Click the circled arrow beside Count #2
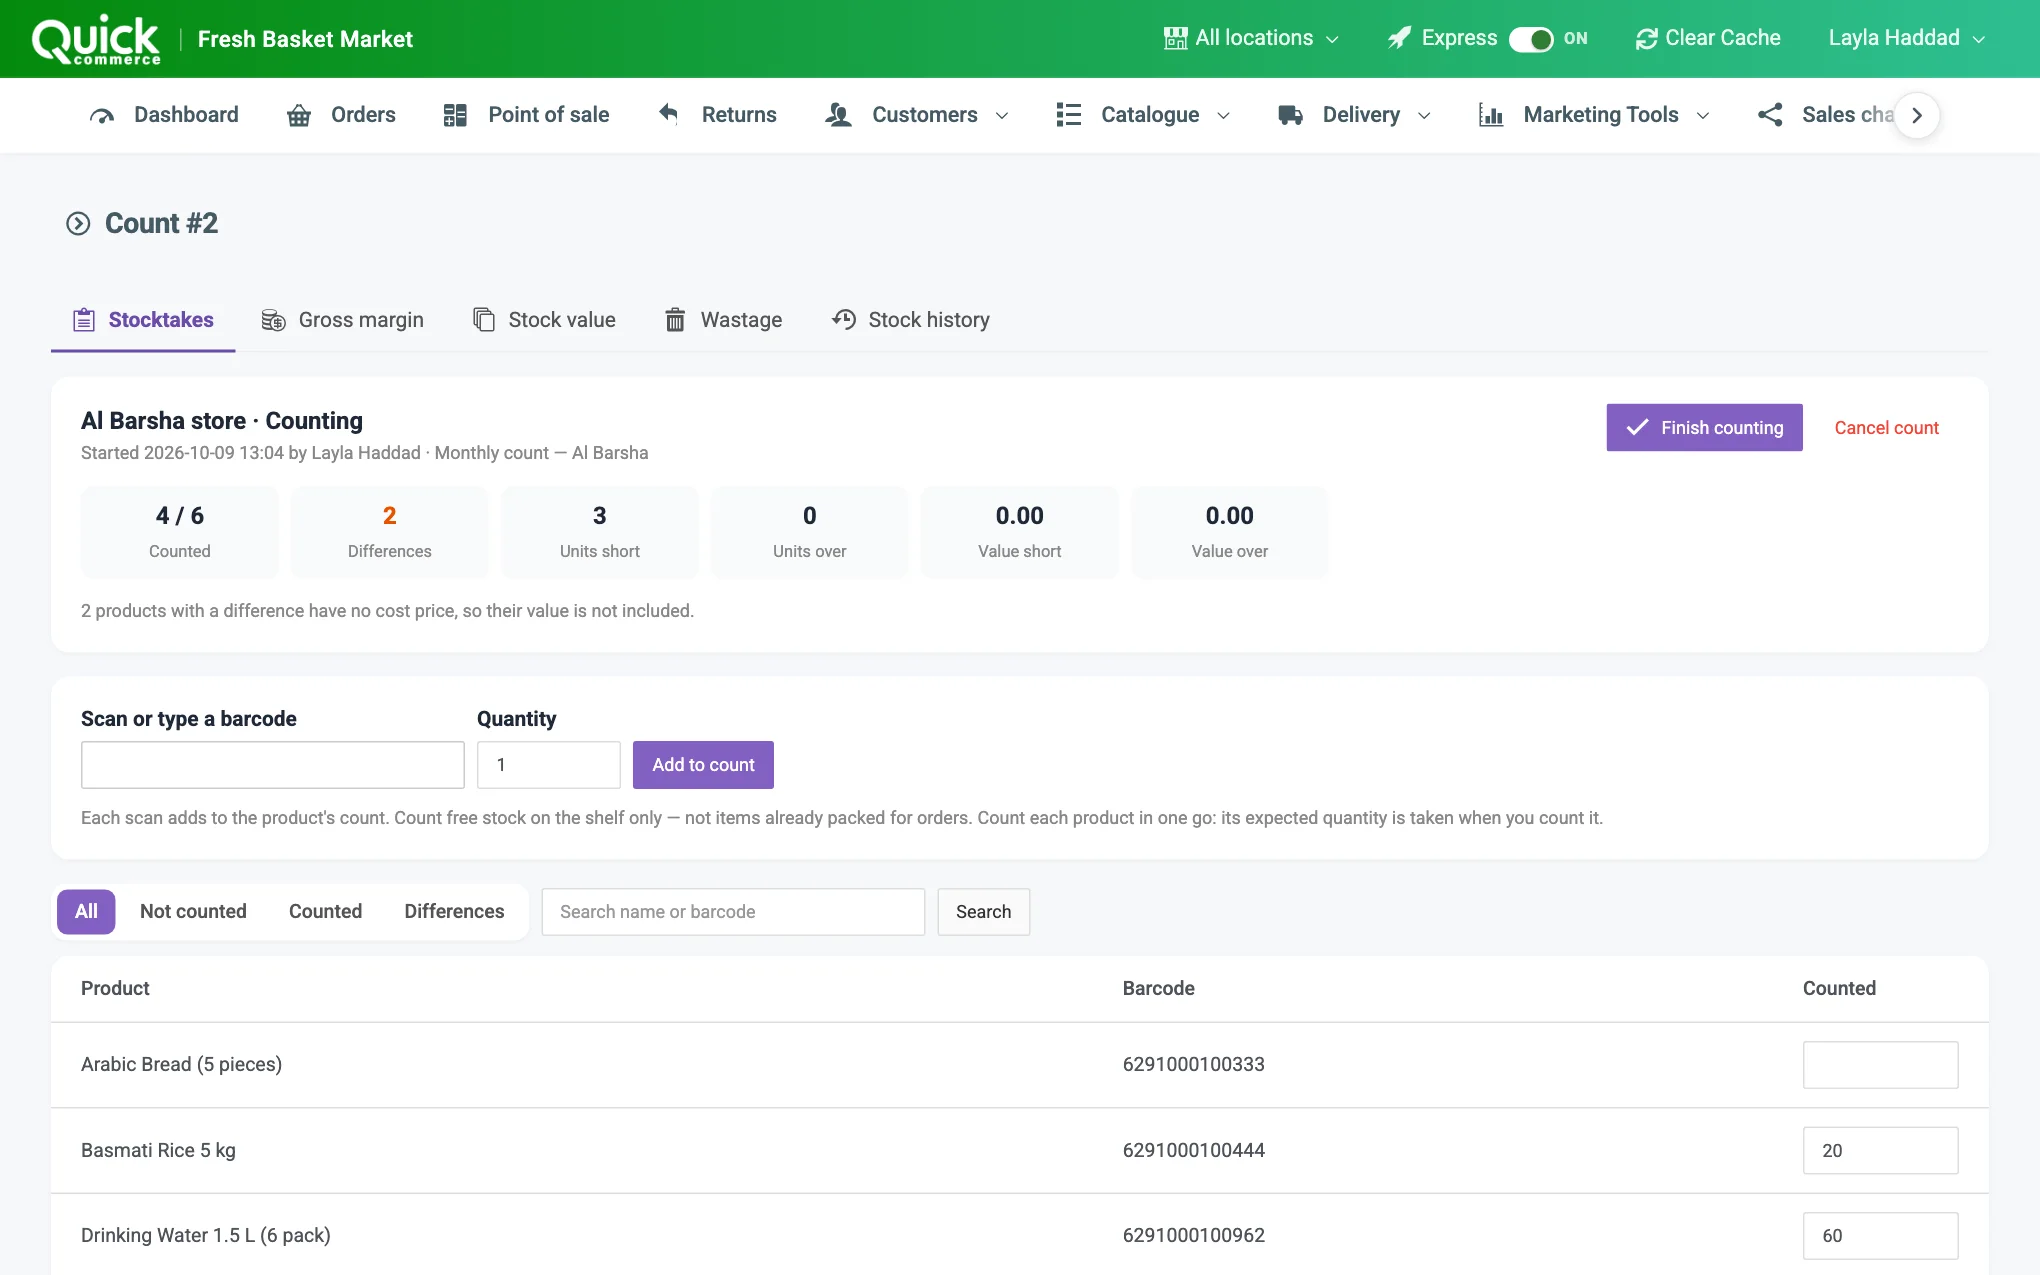Image resolution: width=2040 pixels, height=1275 pixels. coord(78,223)
